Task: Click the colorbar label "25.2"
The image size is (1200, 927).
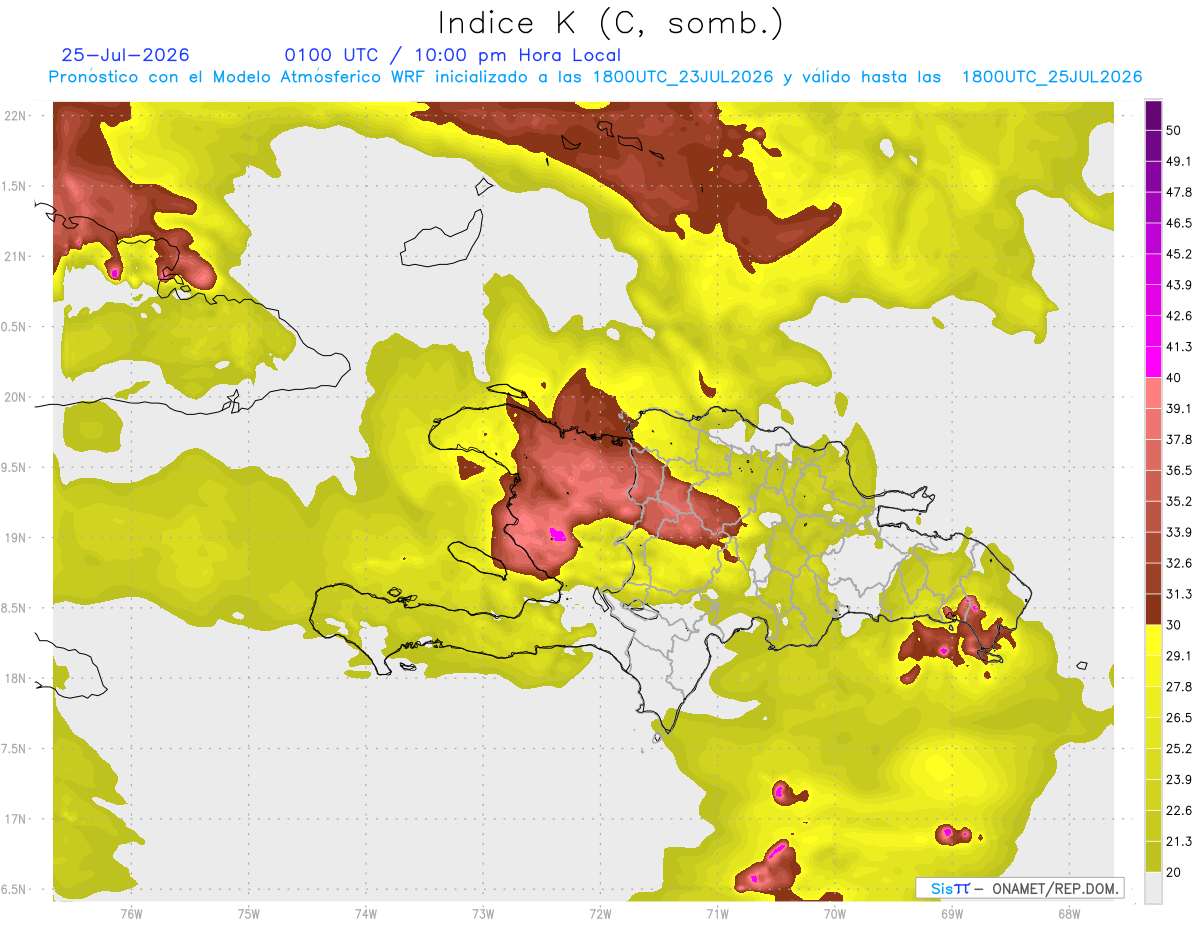Action: point(1178,748)
